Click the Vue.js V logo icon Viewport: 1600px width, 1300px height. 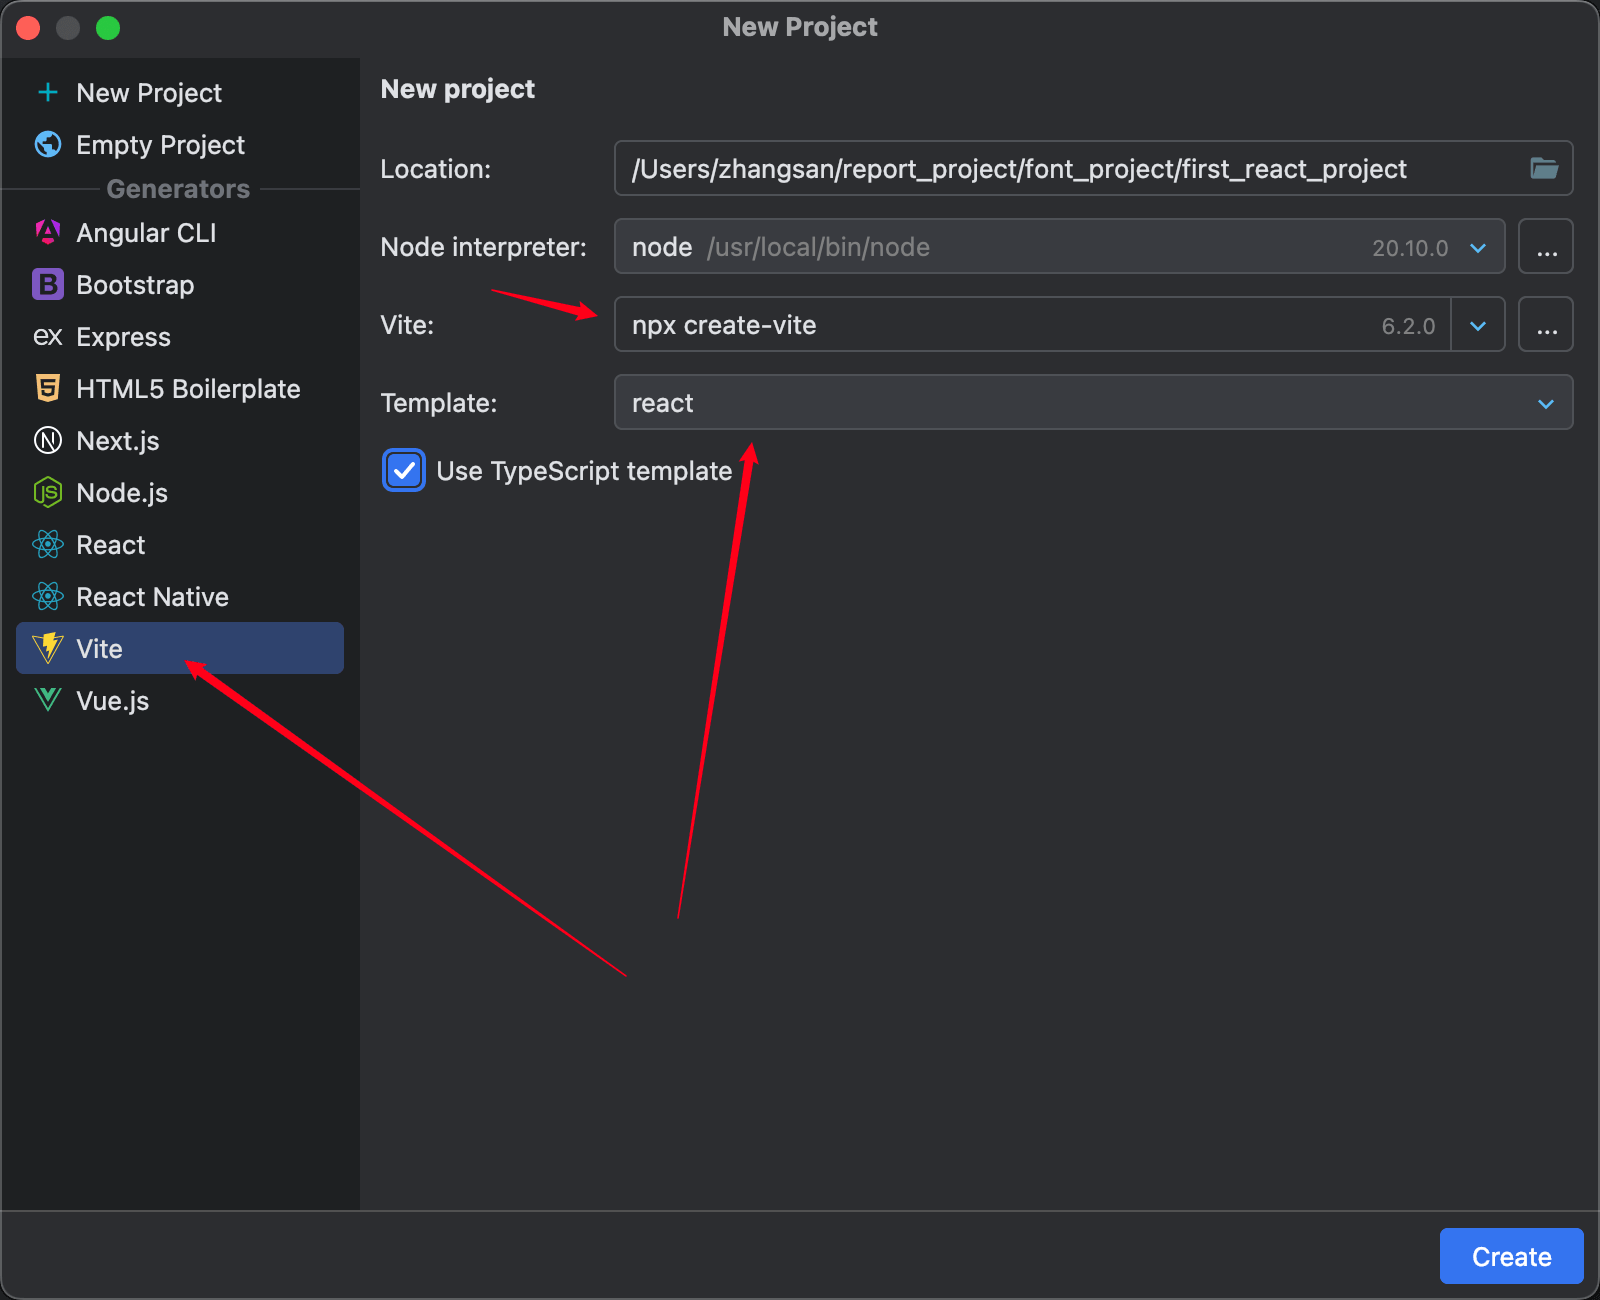48,700
